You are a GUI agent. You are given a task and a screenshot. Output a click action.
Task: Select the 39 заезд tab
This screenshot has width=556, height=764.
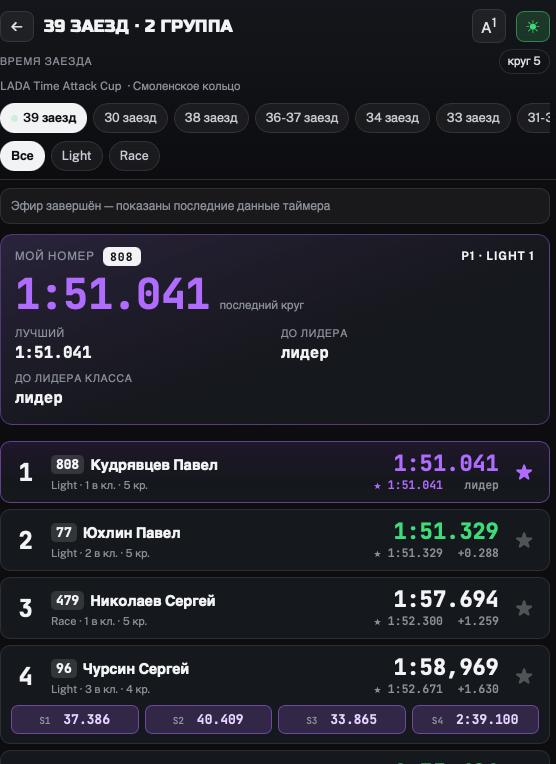click(44, 118)
